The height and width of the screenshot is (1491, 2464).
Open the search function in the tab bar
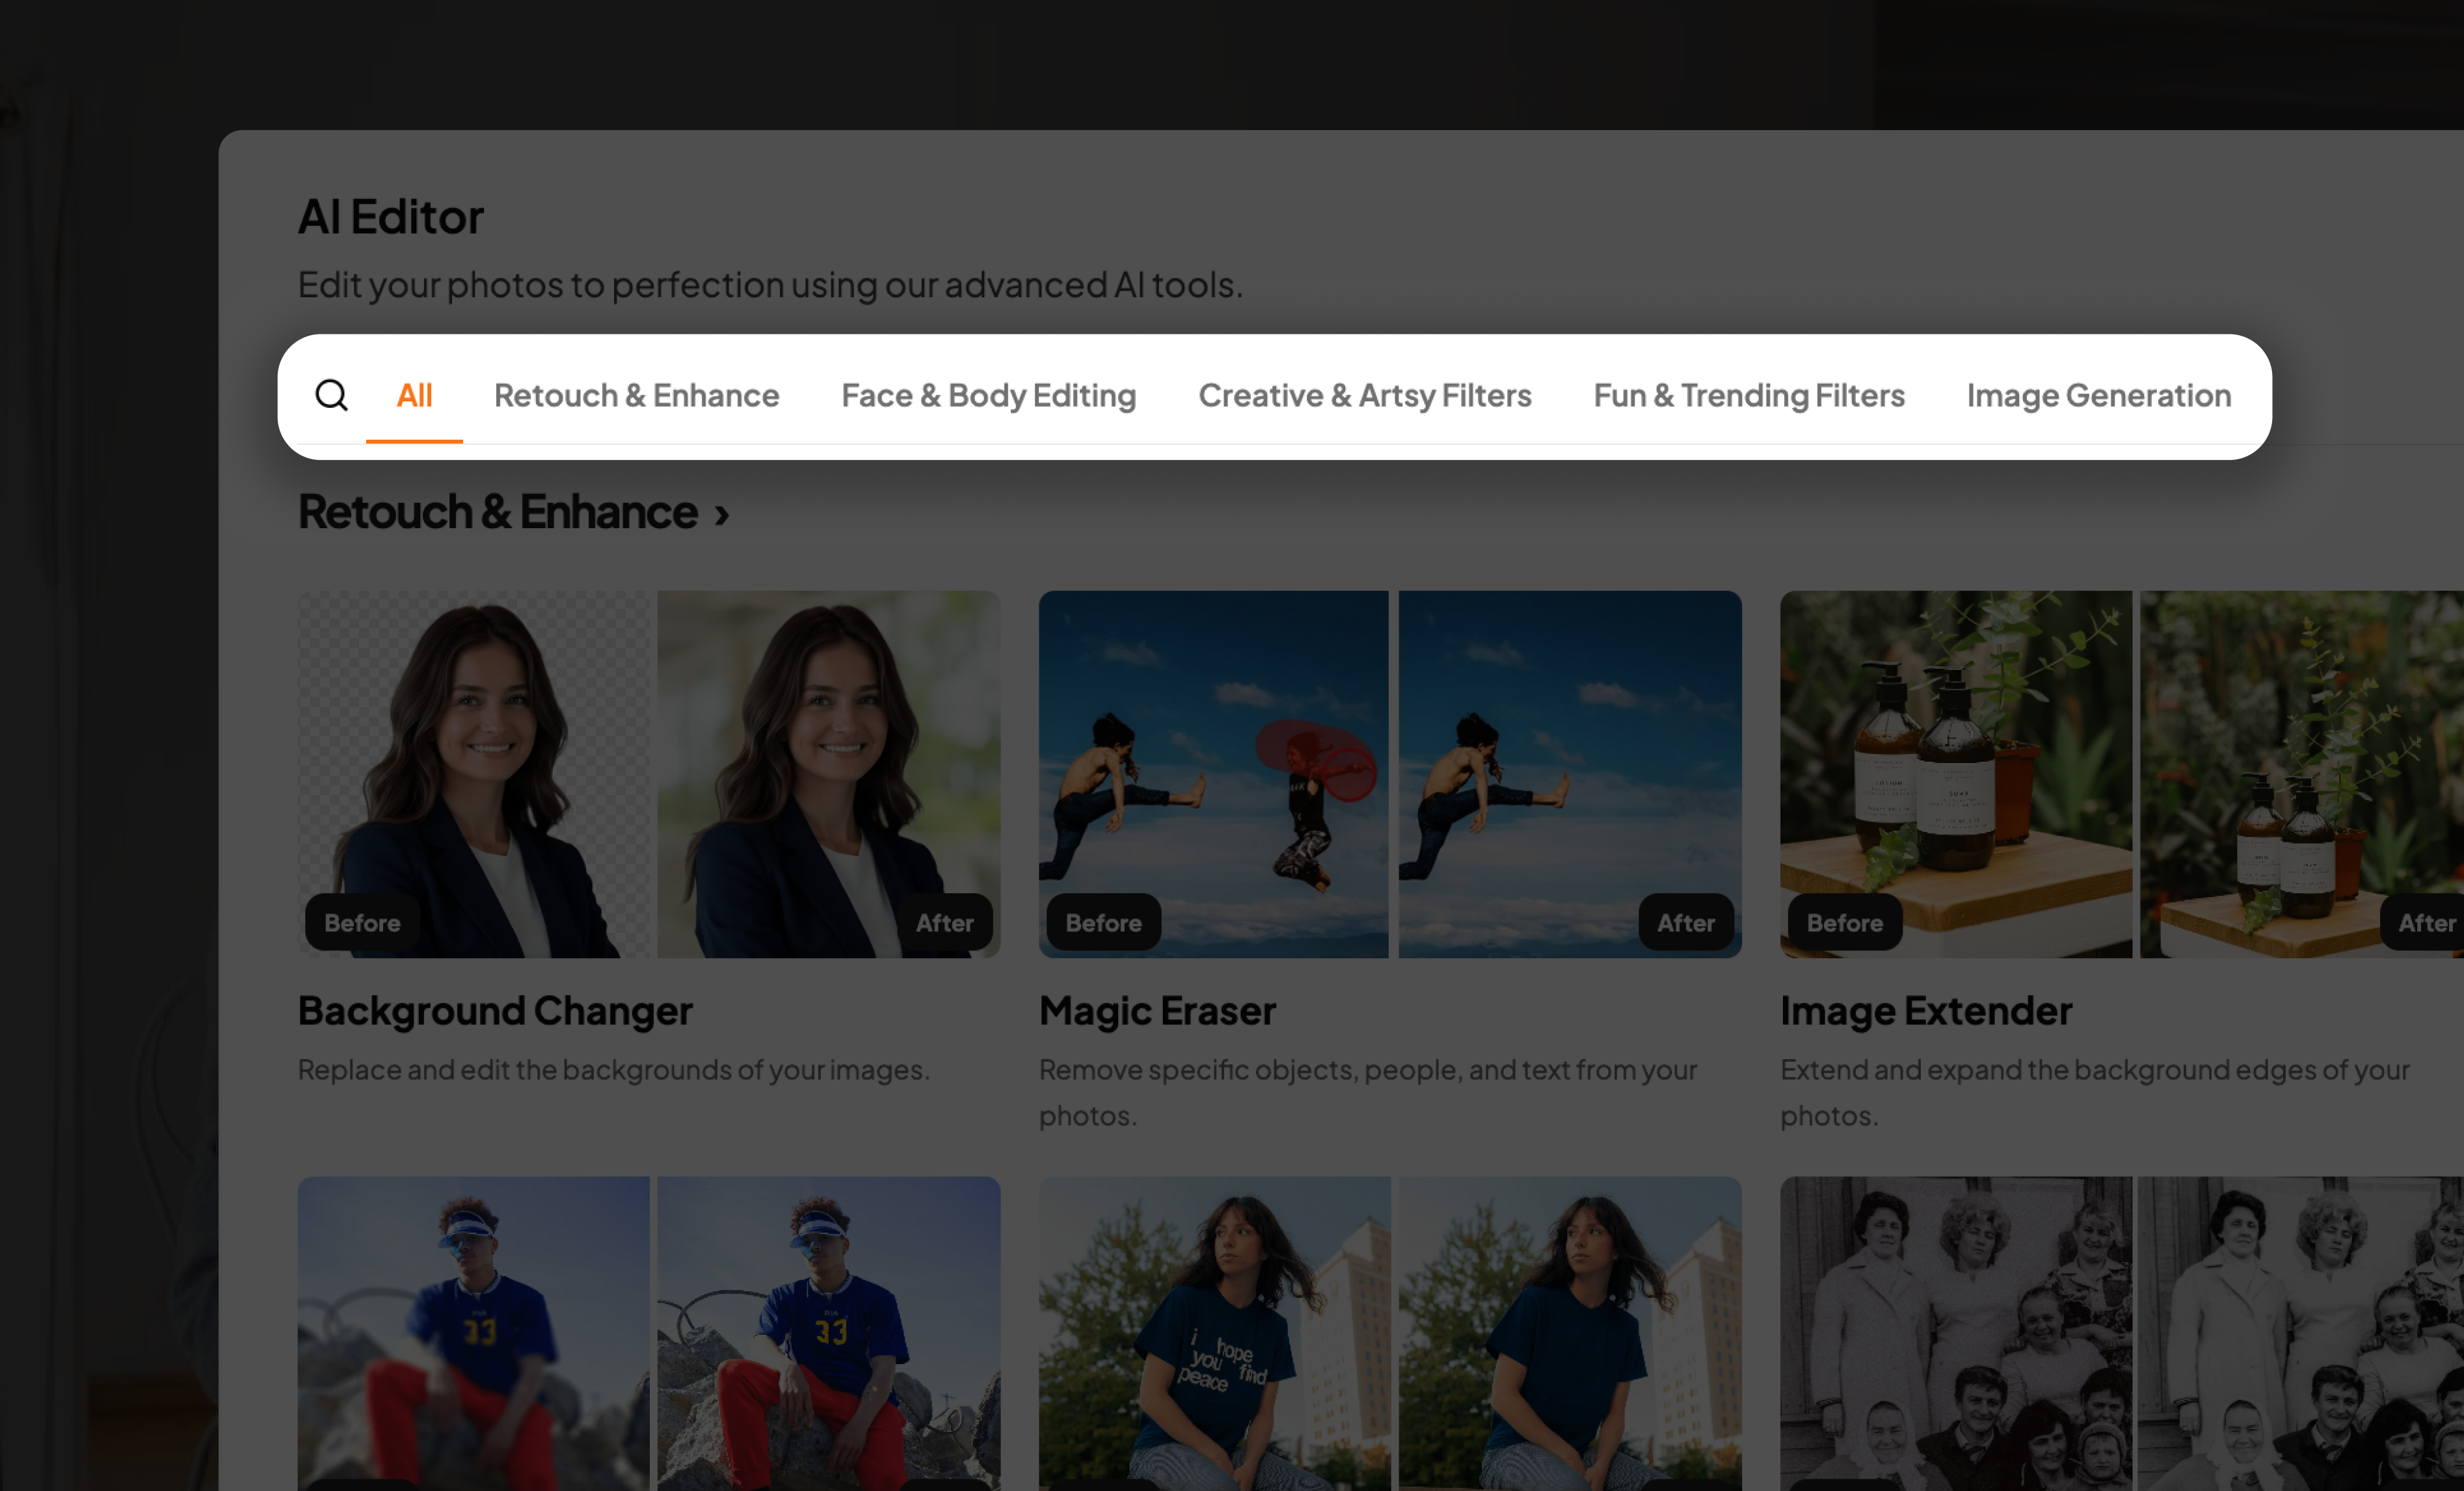(x=331, y=395)
